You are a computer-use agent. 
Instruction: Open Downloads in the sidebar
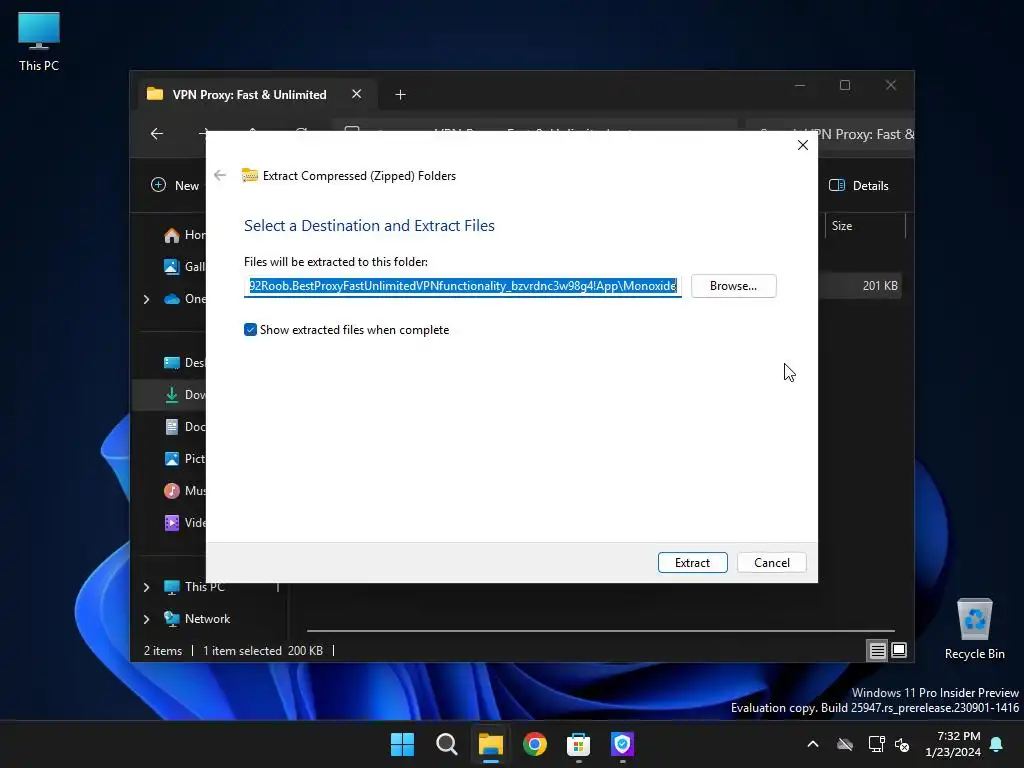[x=184, y=394]
